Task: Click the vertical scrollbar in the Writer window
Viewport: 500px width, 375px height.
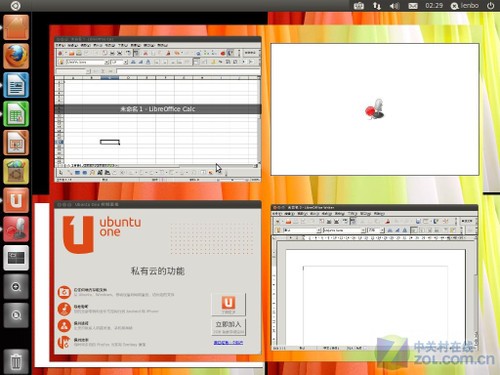Action: pos(476,292)
